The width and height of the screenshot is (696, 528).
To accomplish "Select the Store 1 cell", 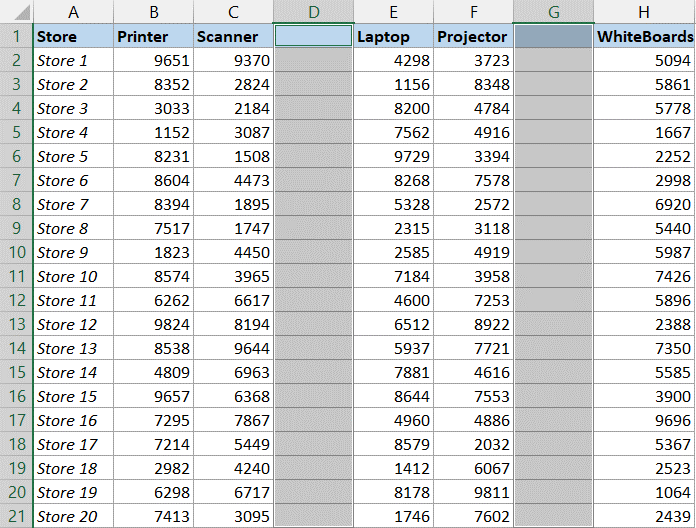I will coord(73,60).
